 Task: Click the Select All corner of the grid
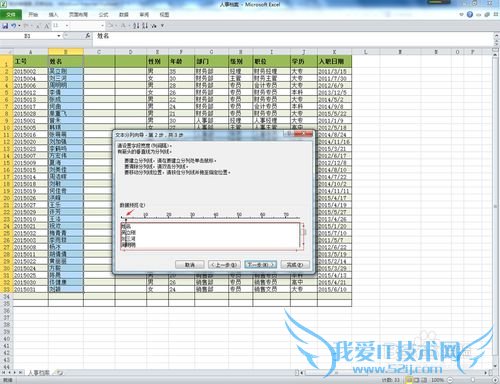(x=6, y=52)
